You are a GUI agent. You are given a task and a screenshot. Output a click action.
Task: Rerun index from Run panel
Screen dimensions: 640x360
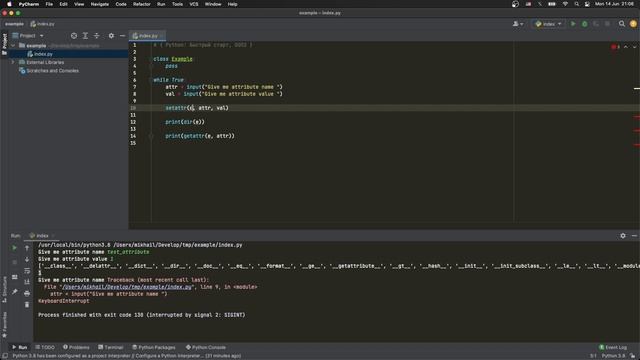(14, 248)
